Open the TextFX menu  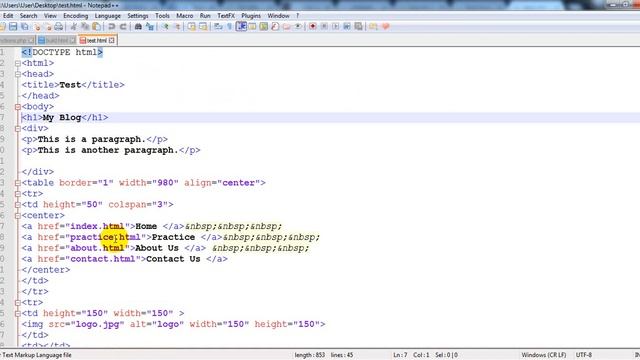pos(226,16)
